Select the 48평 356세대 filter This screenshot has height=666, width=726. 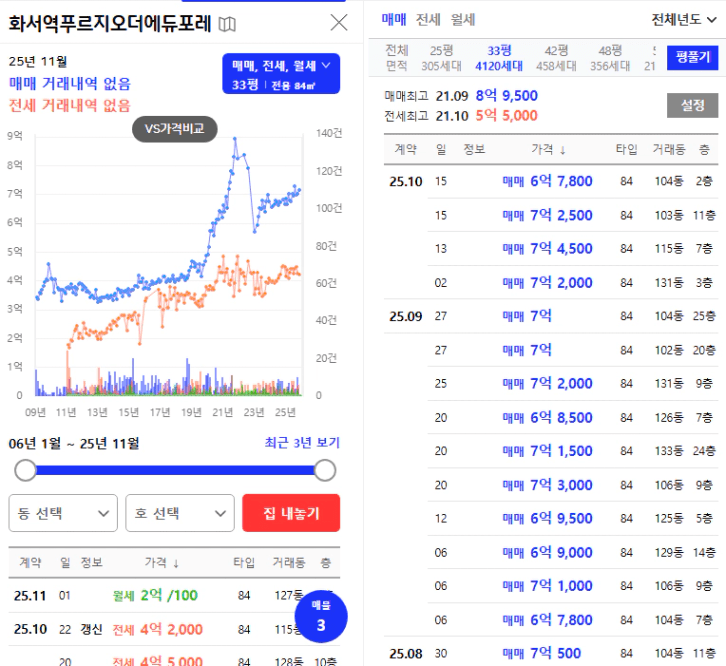point(610,58)
